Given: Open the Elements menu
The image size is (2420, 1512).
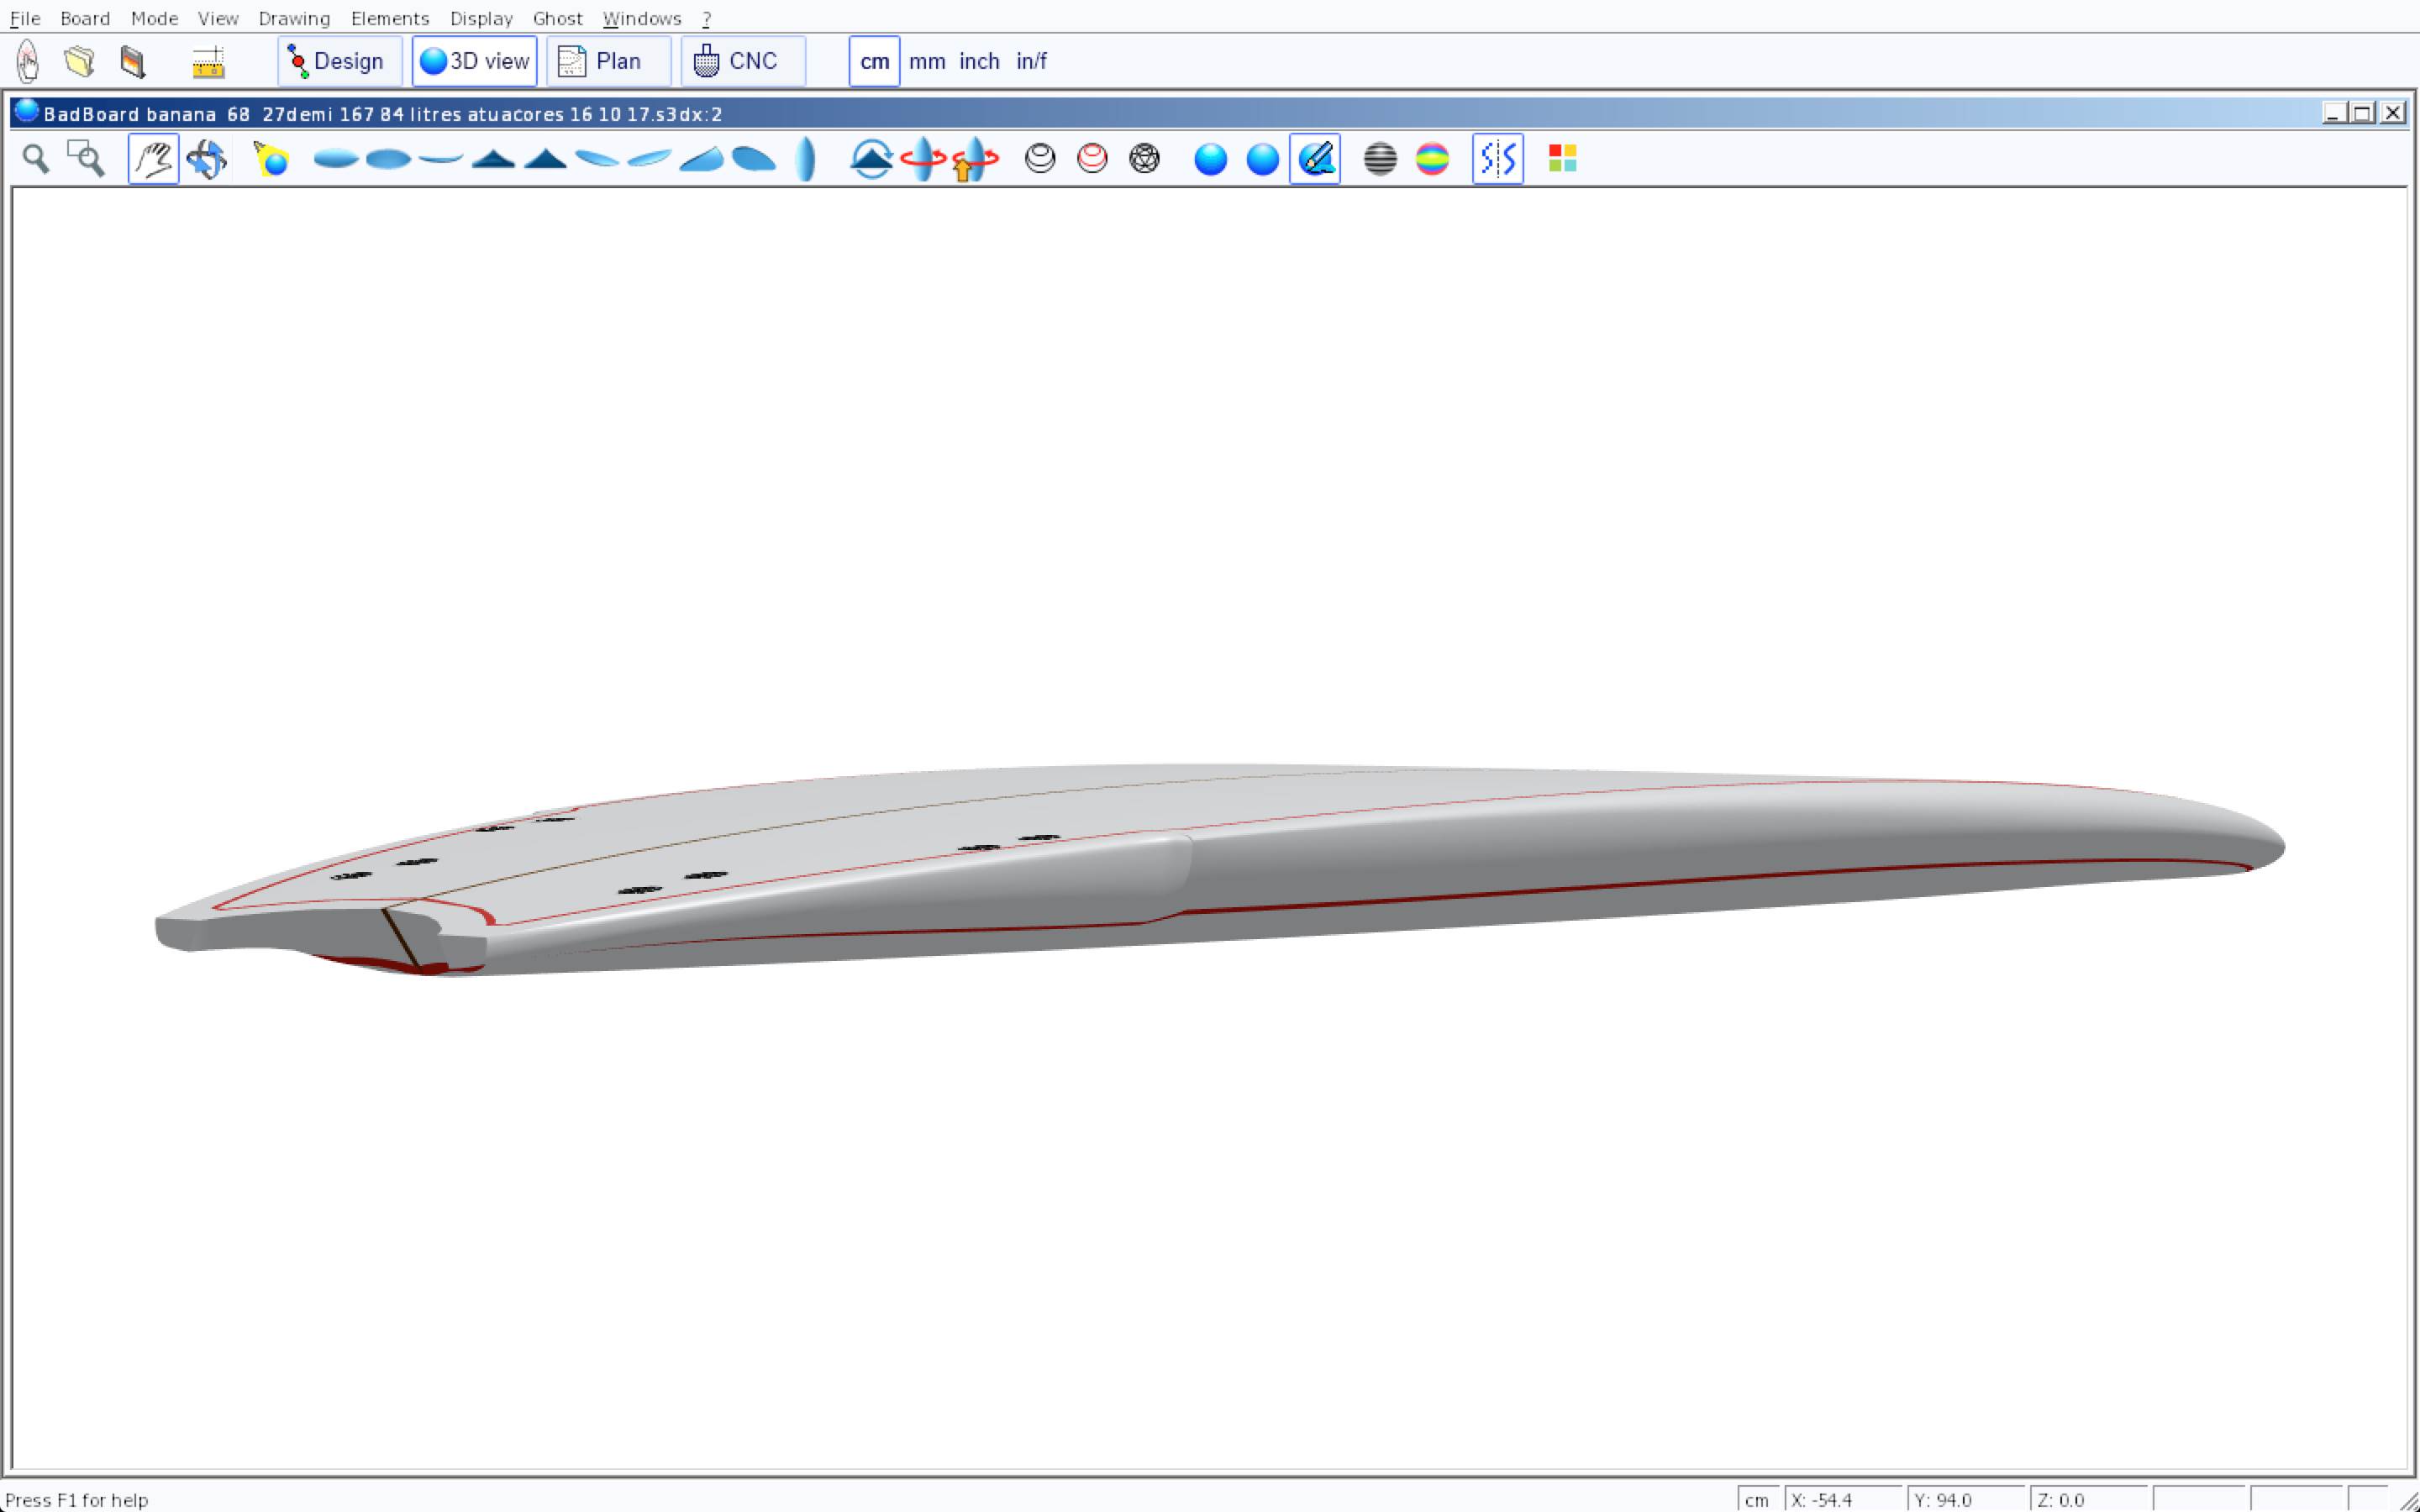Looking at the screenshot, I should 390,18.
